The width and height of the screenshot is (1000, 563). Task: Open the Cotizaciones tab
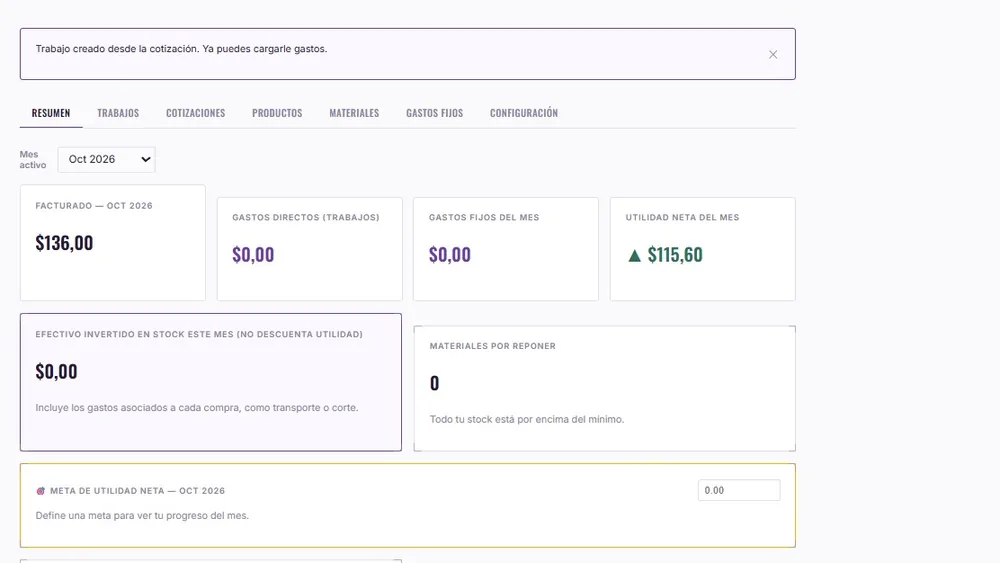pyautogui.click(x=196, y=113)
